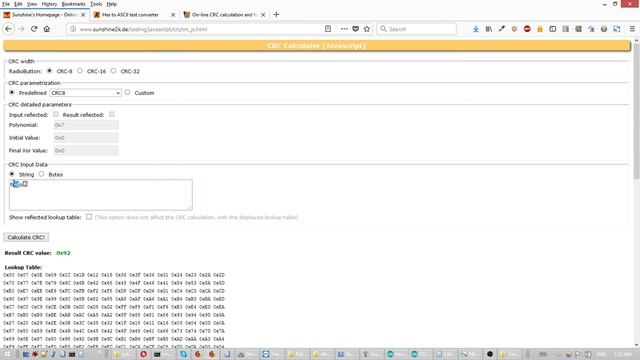640x360 pixels.
Task: Choose Predefined parametrization option
Action: 12,92
